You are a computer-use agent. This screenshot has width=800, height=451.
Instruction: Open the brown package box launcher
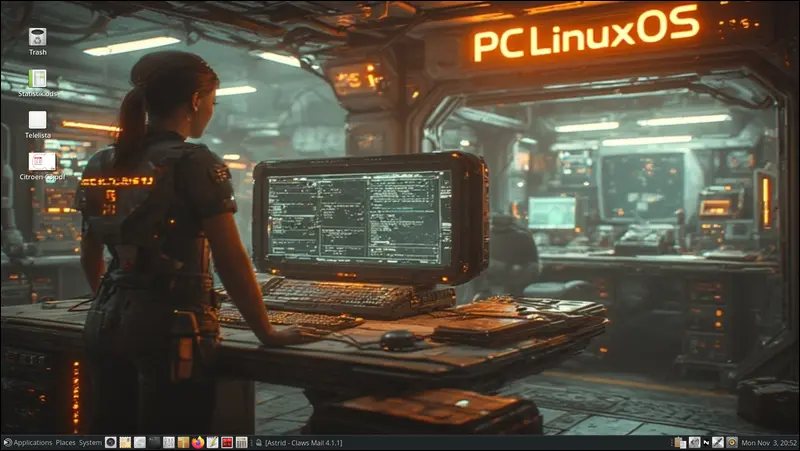click(183, 442)
